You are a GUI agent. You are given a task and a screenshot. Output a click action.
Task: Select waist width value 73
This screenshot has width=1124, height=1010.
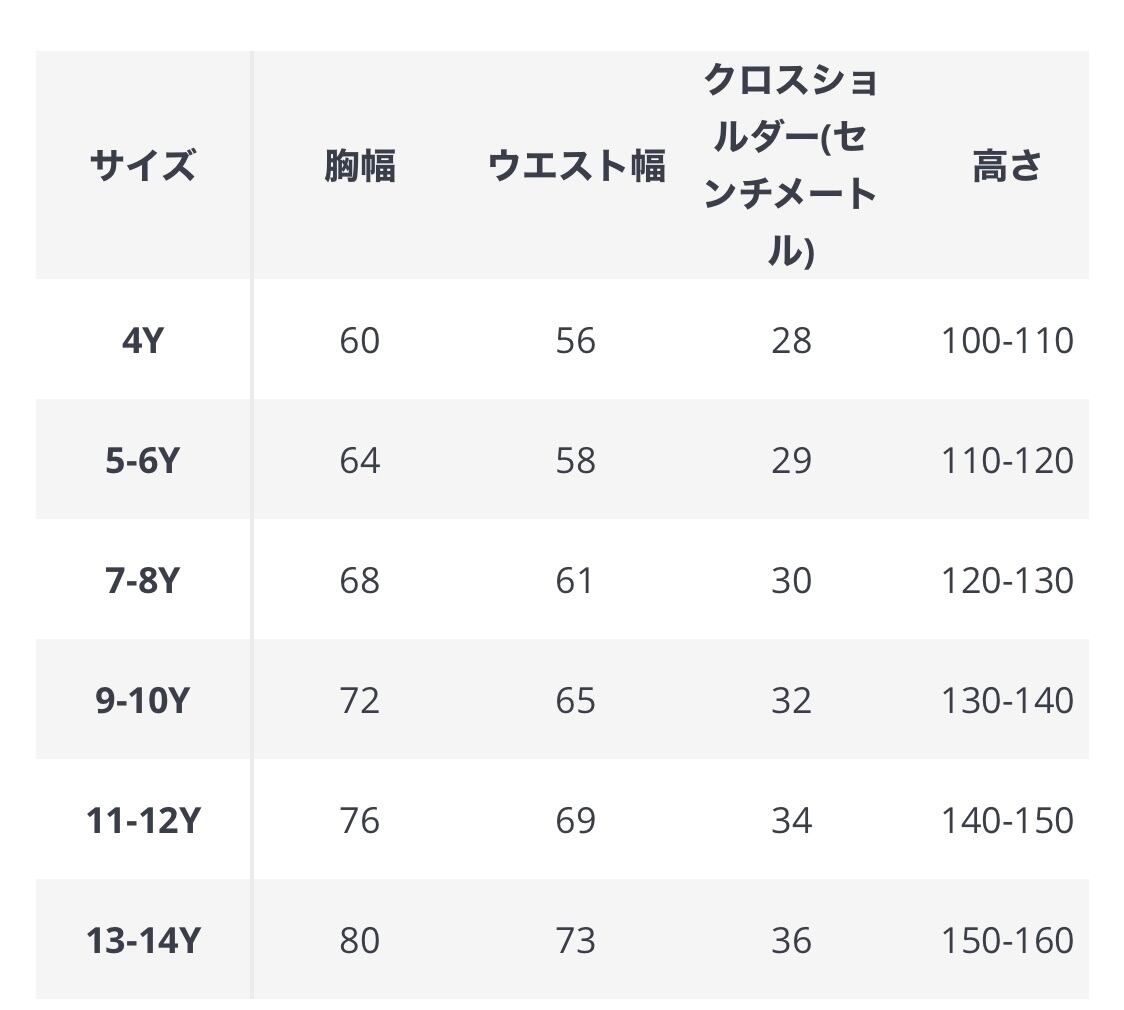576,941
